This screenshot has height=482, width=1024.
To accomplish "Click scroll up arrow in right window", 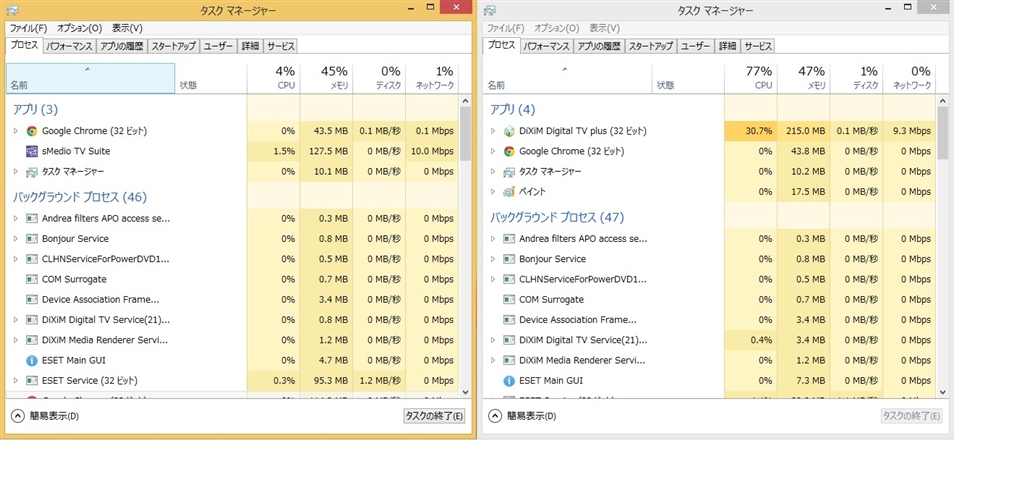I will pyautogui.click(x=942, y=101).
